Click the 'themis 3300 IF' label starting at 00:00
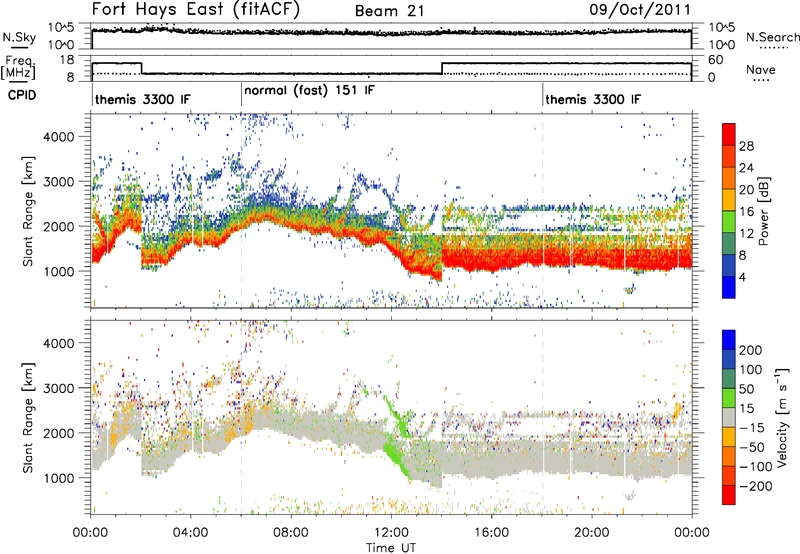The image size is (800, 554). pos(142,99)
